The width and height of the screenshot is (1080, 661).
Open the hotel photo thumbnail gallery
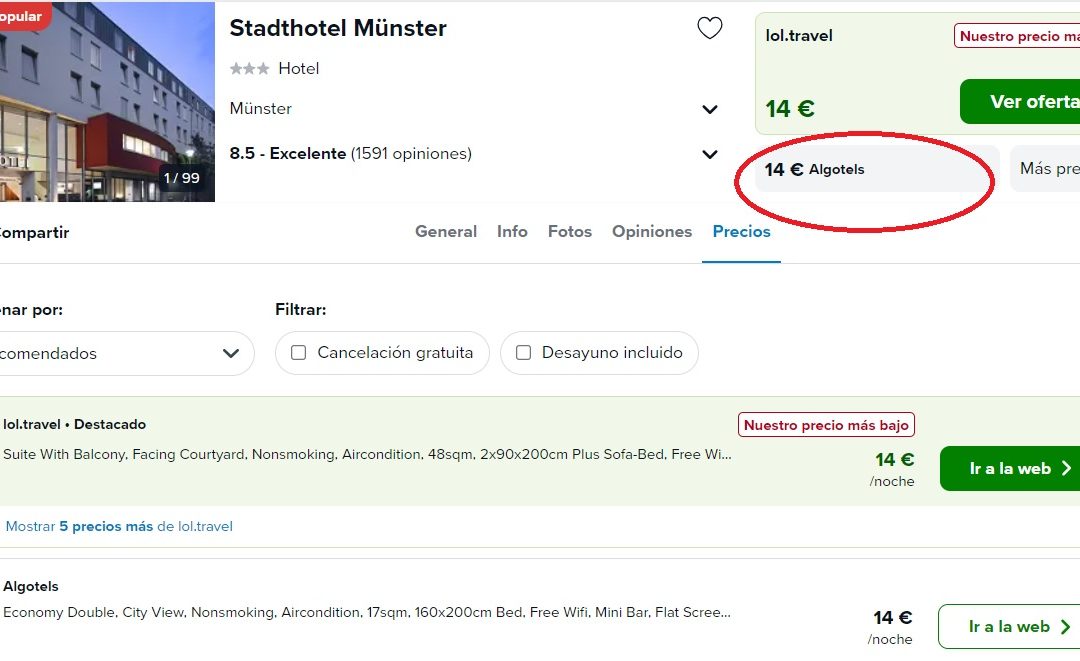pyautogui.click(x=107, y=101)
